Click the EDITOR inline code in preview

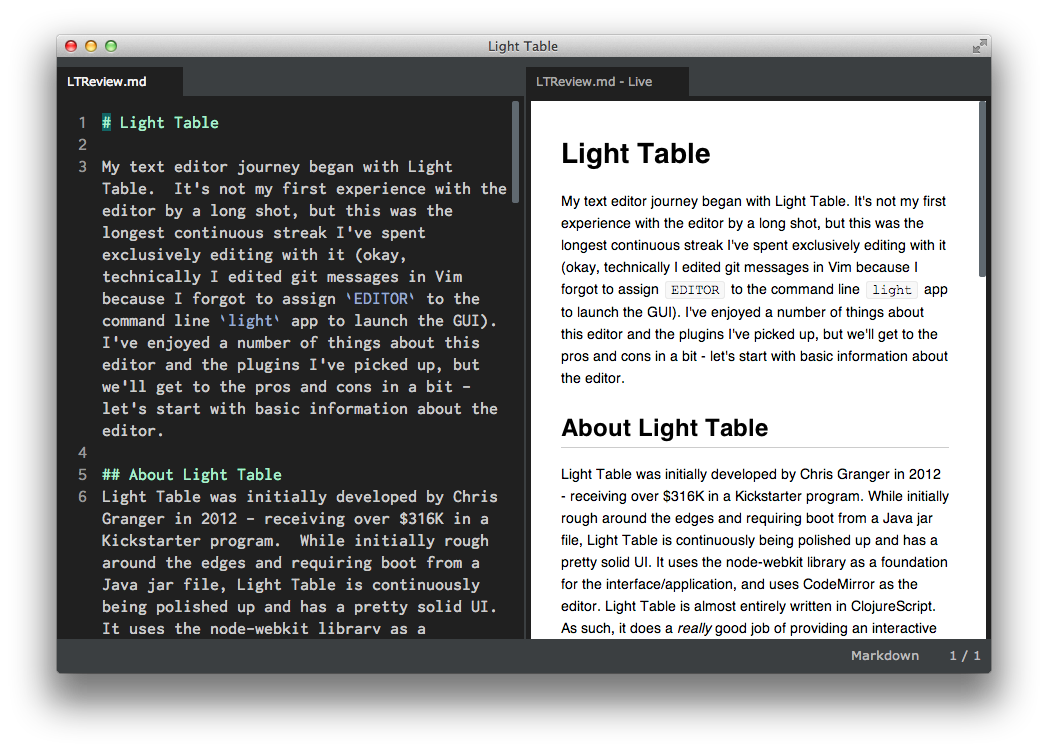(694, 290)
